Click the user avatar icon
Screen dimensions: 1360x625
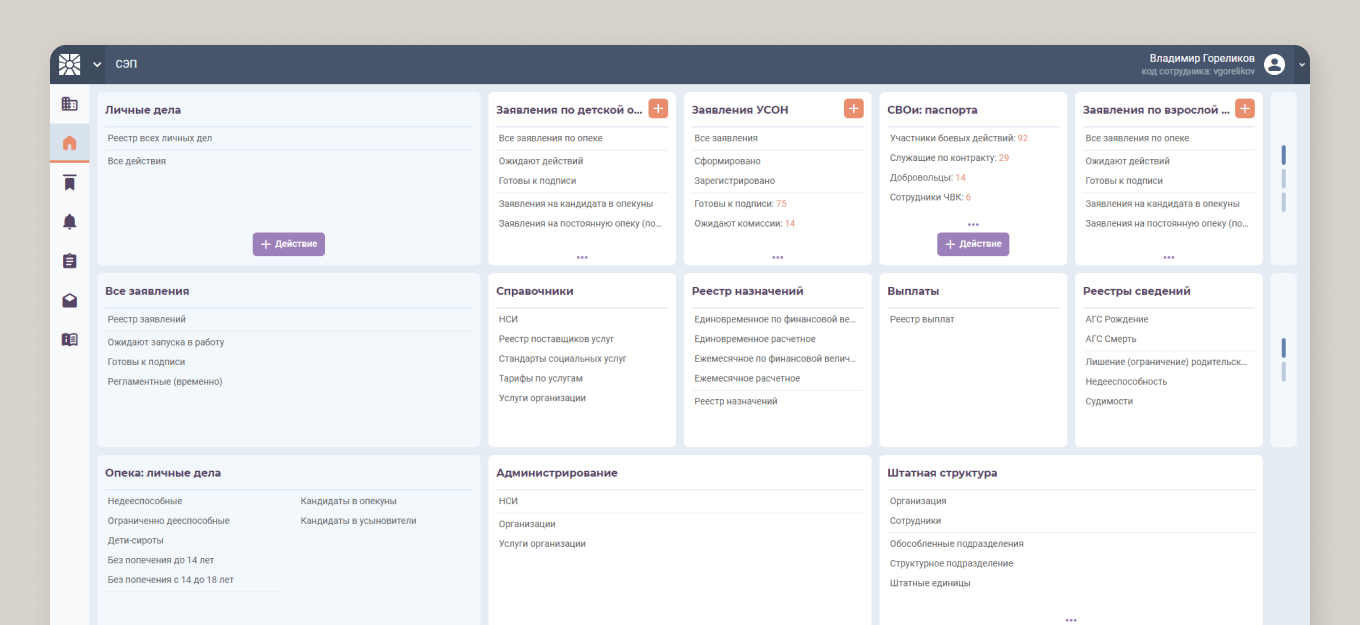[x=1274, y=64]
